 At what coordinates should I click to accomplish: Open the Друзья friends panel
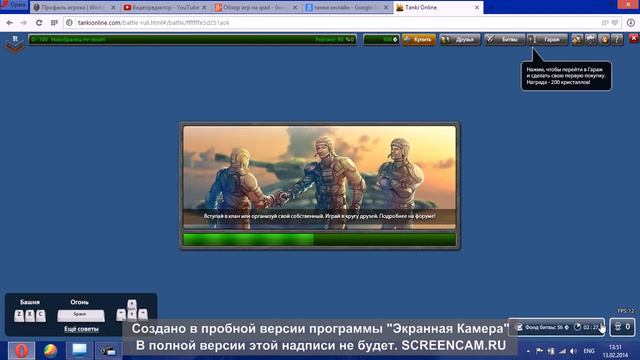tap(460, 40)
